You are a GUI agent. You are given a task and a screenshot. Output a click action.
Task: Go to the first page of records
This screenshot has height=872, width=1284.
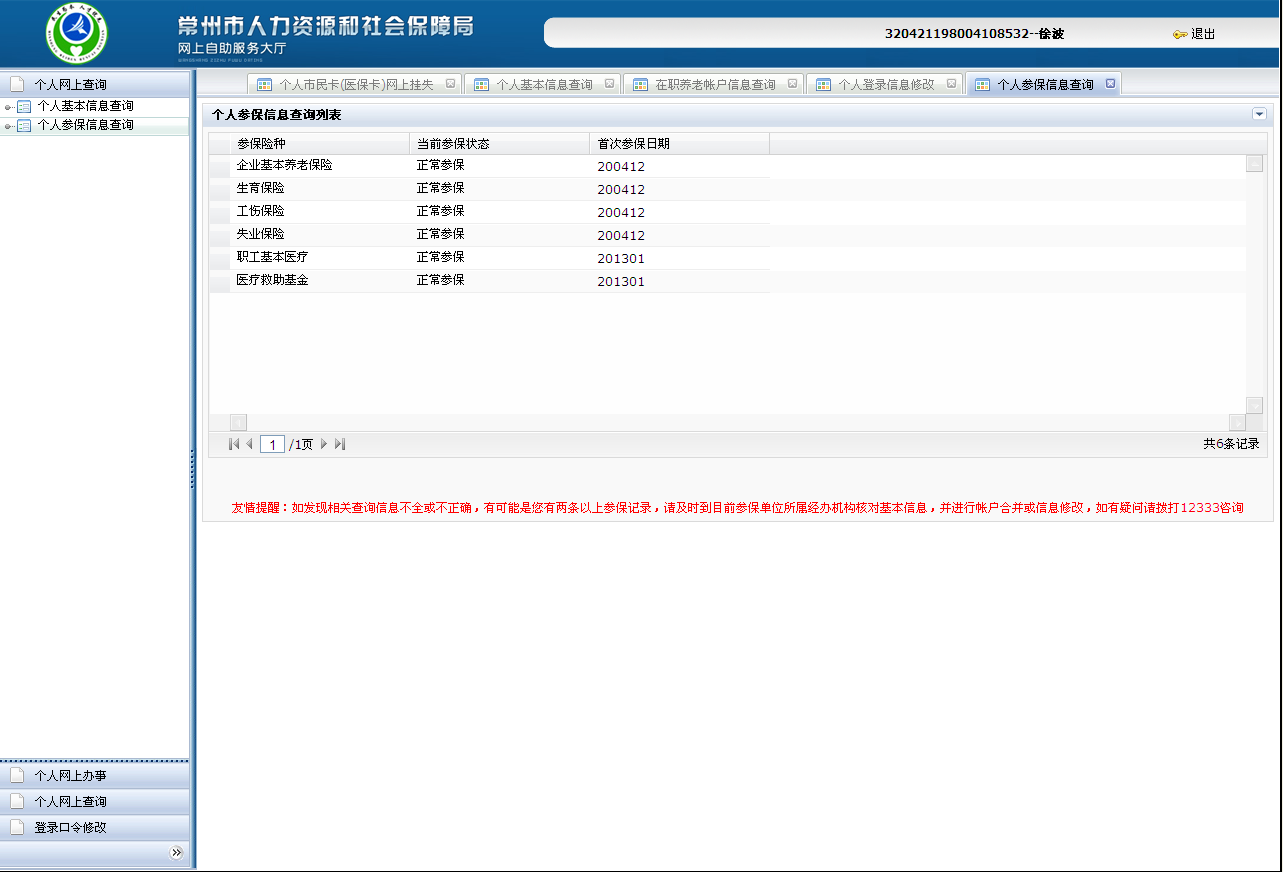234,444
